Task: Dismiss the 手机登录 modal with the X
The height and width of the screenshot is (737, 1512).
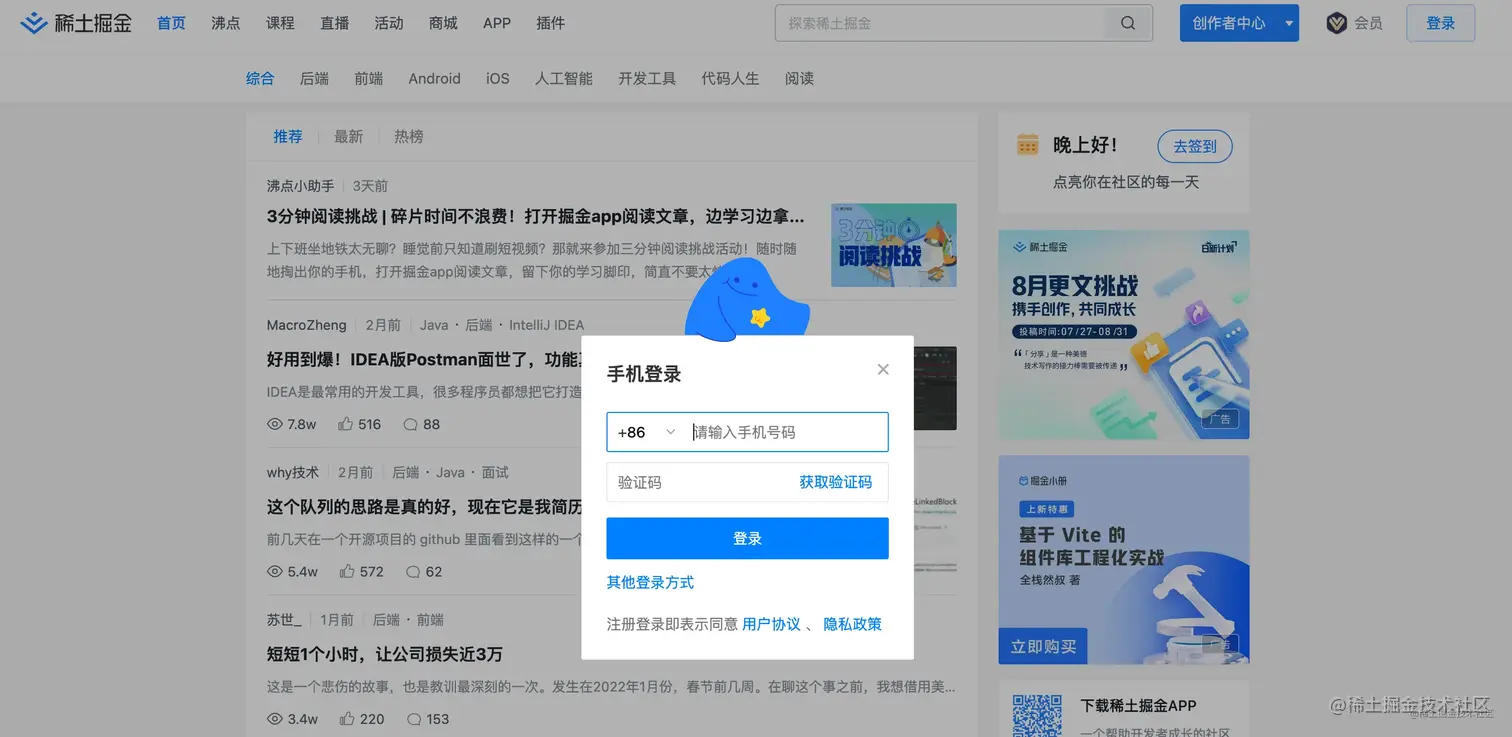Action: [883, 369]
